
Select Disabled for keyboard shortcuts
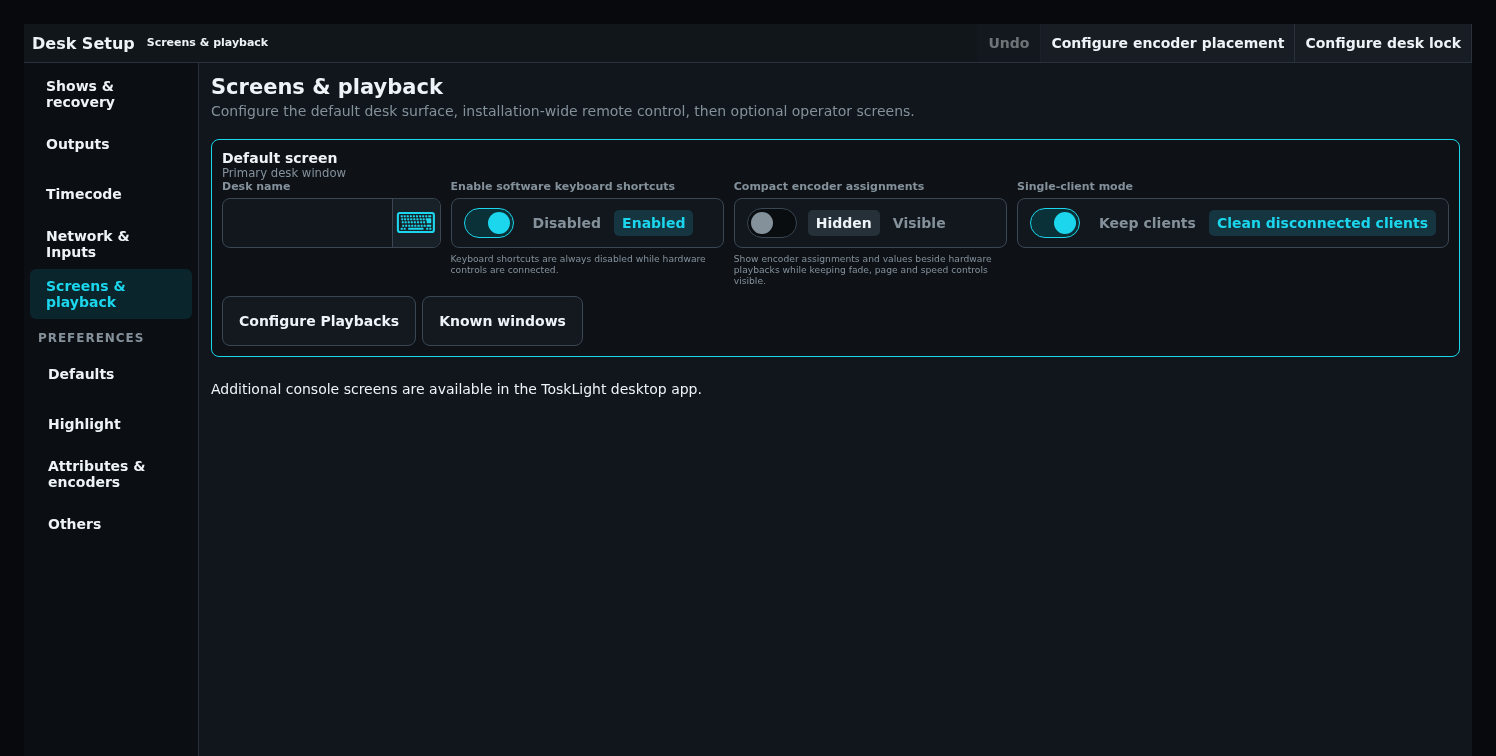(x=567, y=223)
